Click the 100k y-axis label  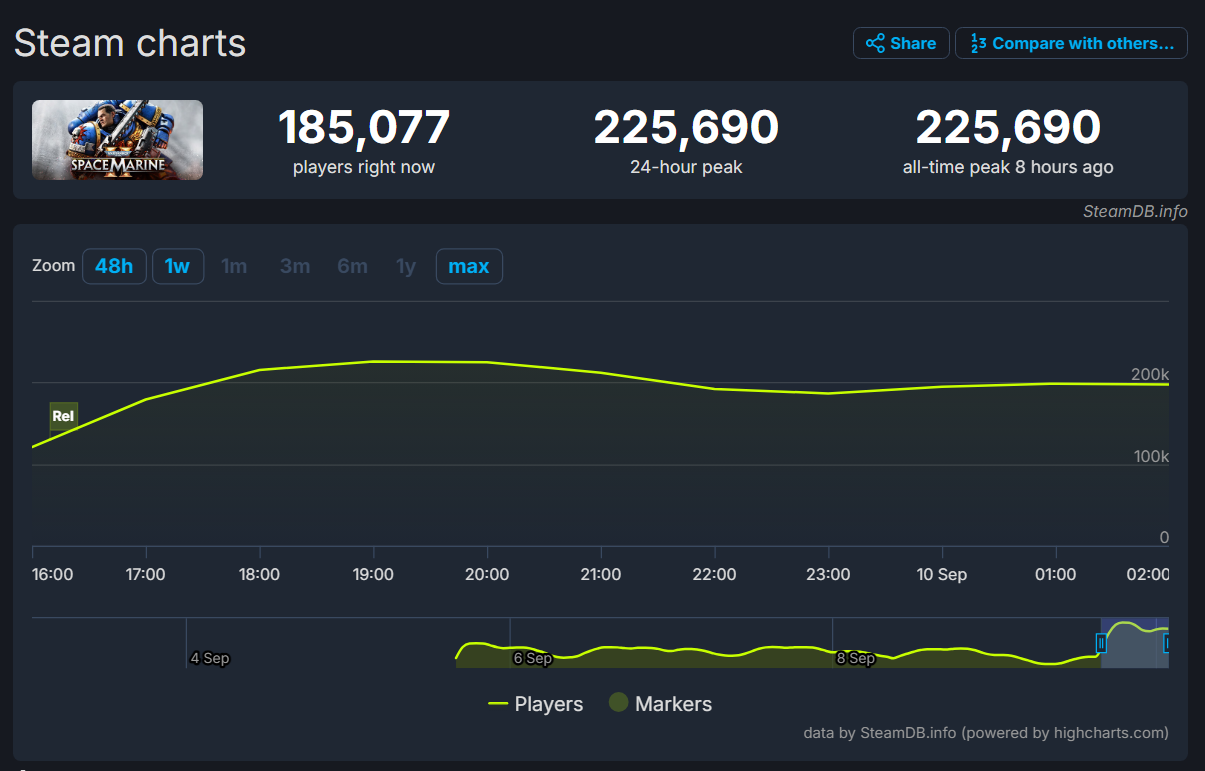coord(1150,456)
